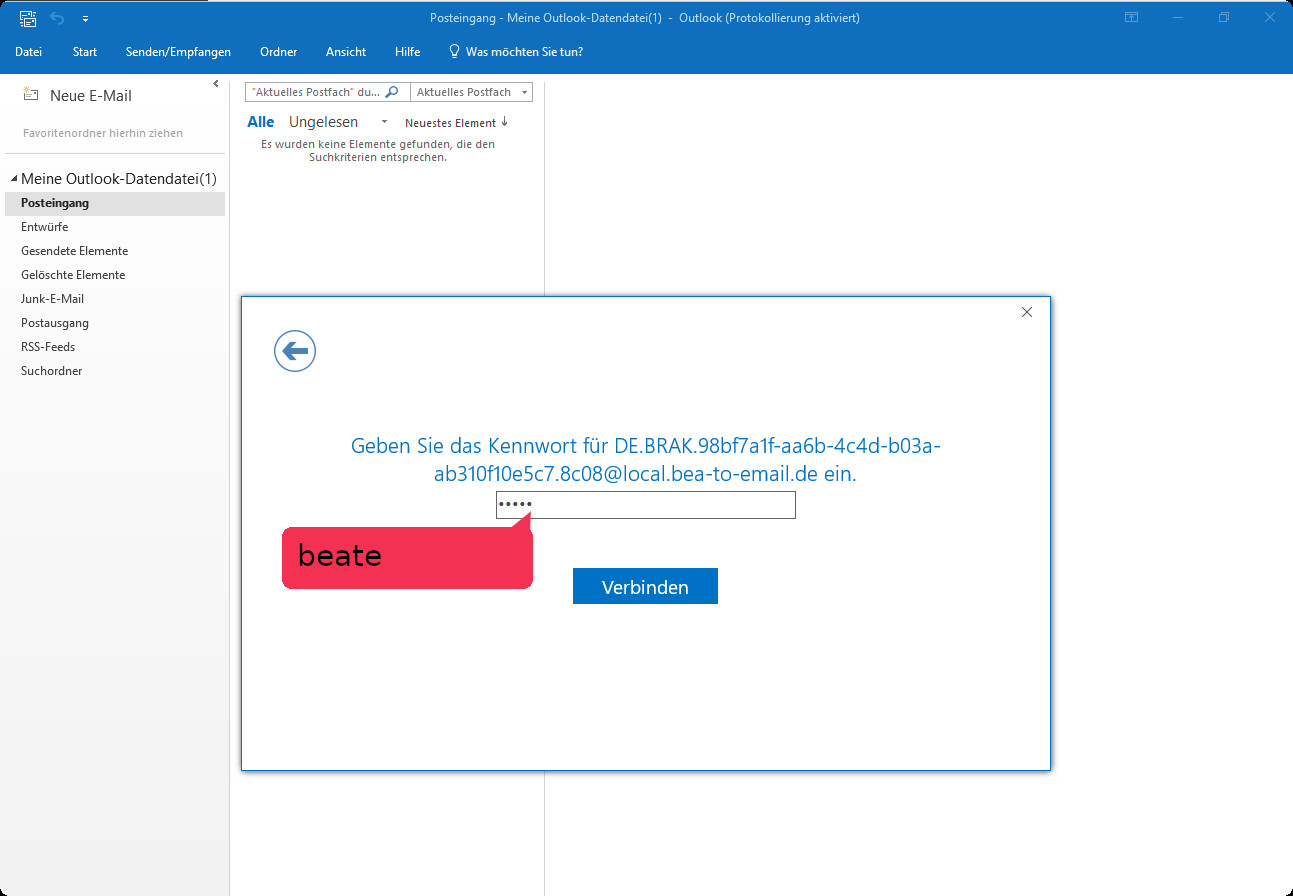Select the Posteingang folder
The width and height of the screenshot is (1293, 896).
tap(115, 203)
